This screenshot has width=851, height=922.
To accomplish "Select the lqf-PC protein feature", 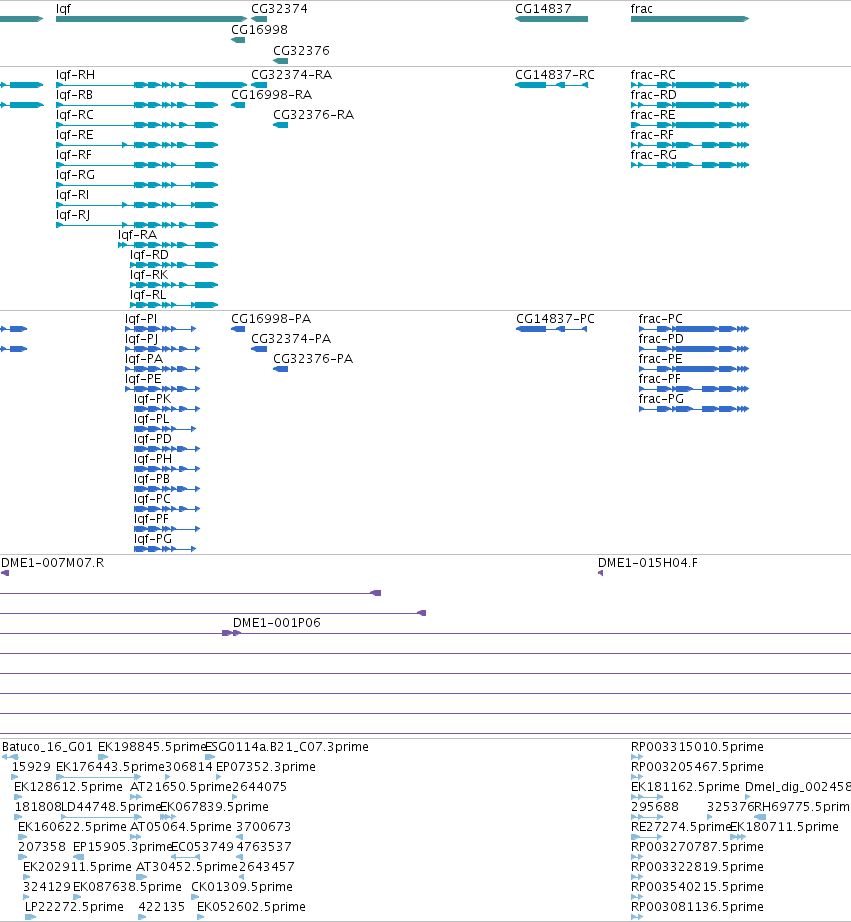I will 167,509.
